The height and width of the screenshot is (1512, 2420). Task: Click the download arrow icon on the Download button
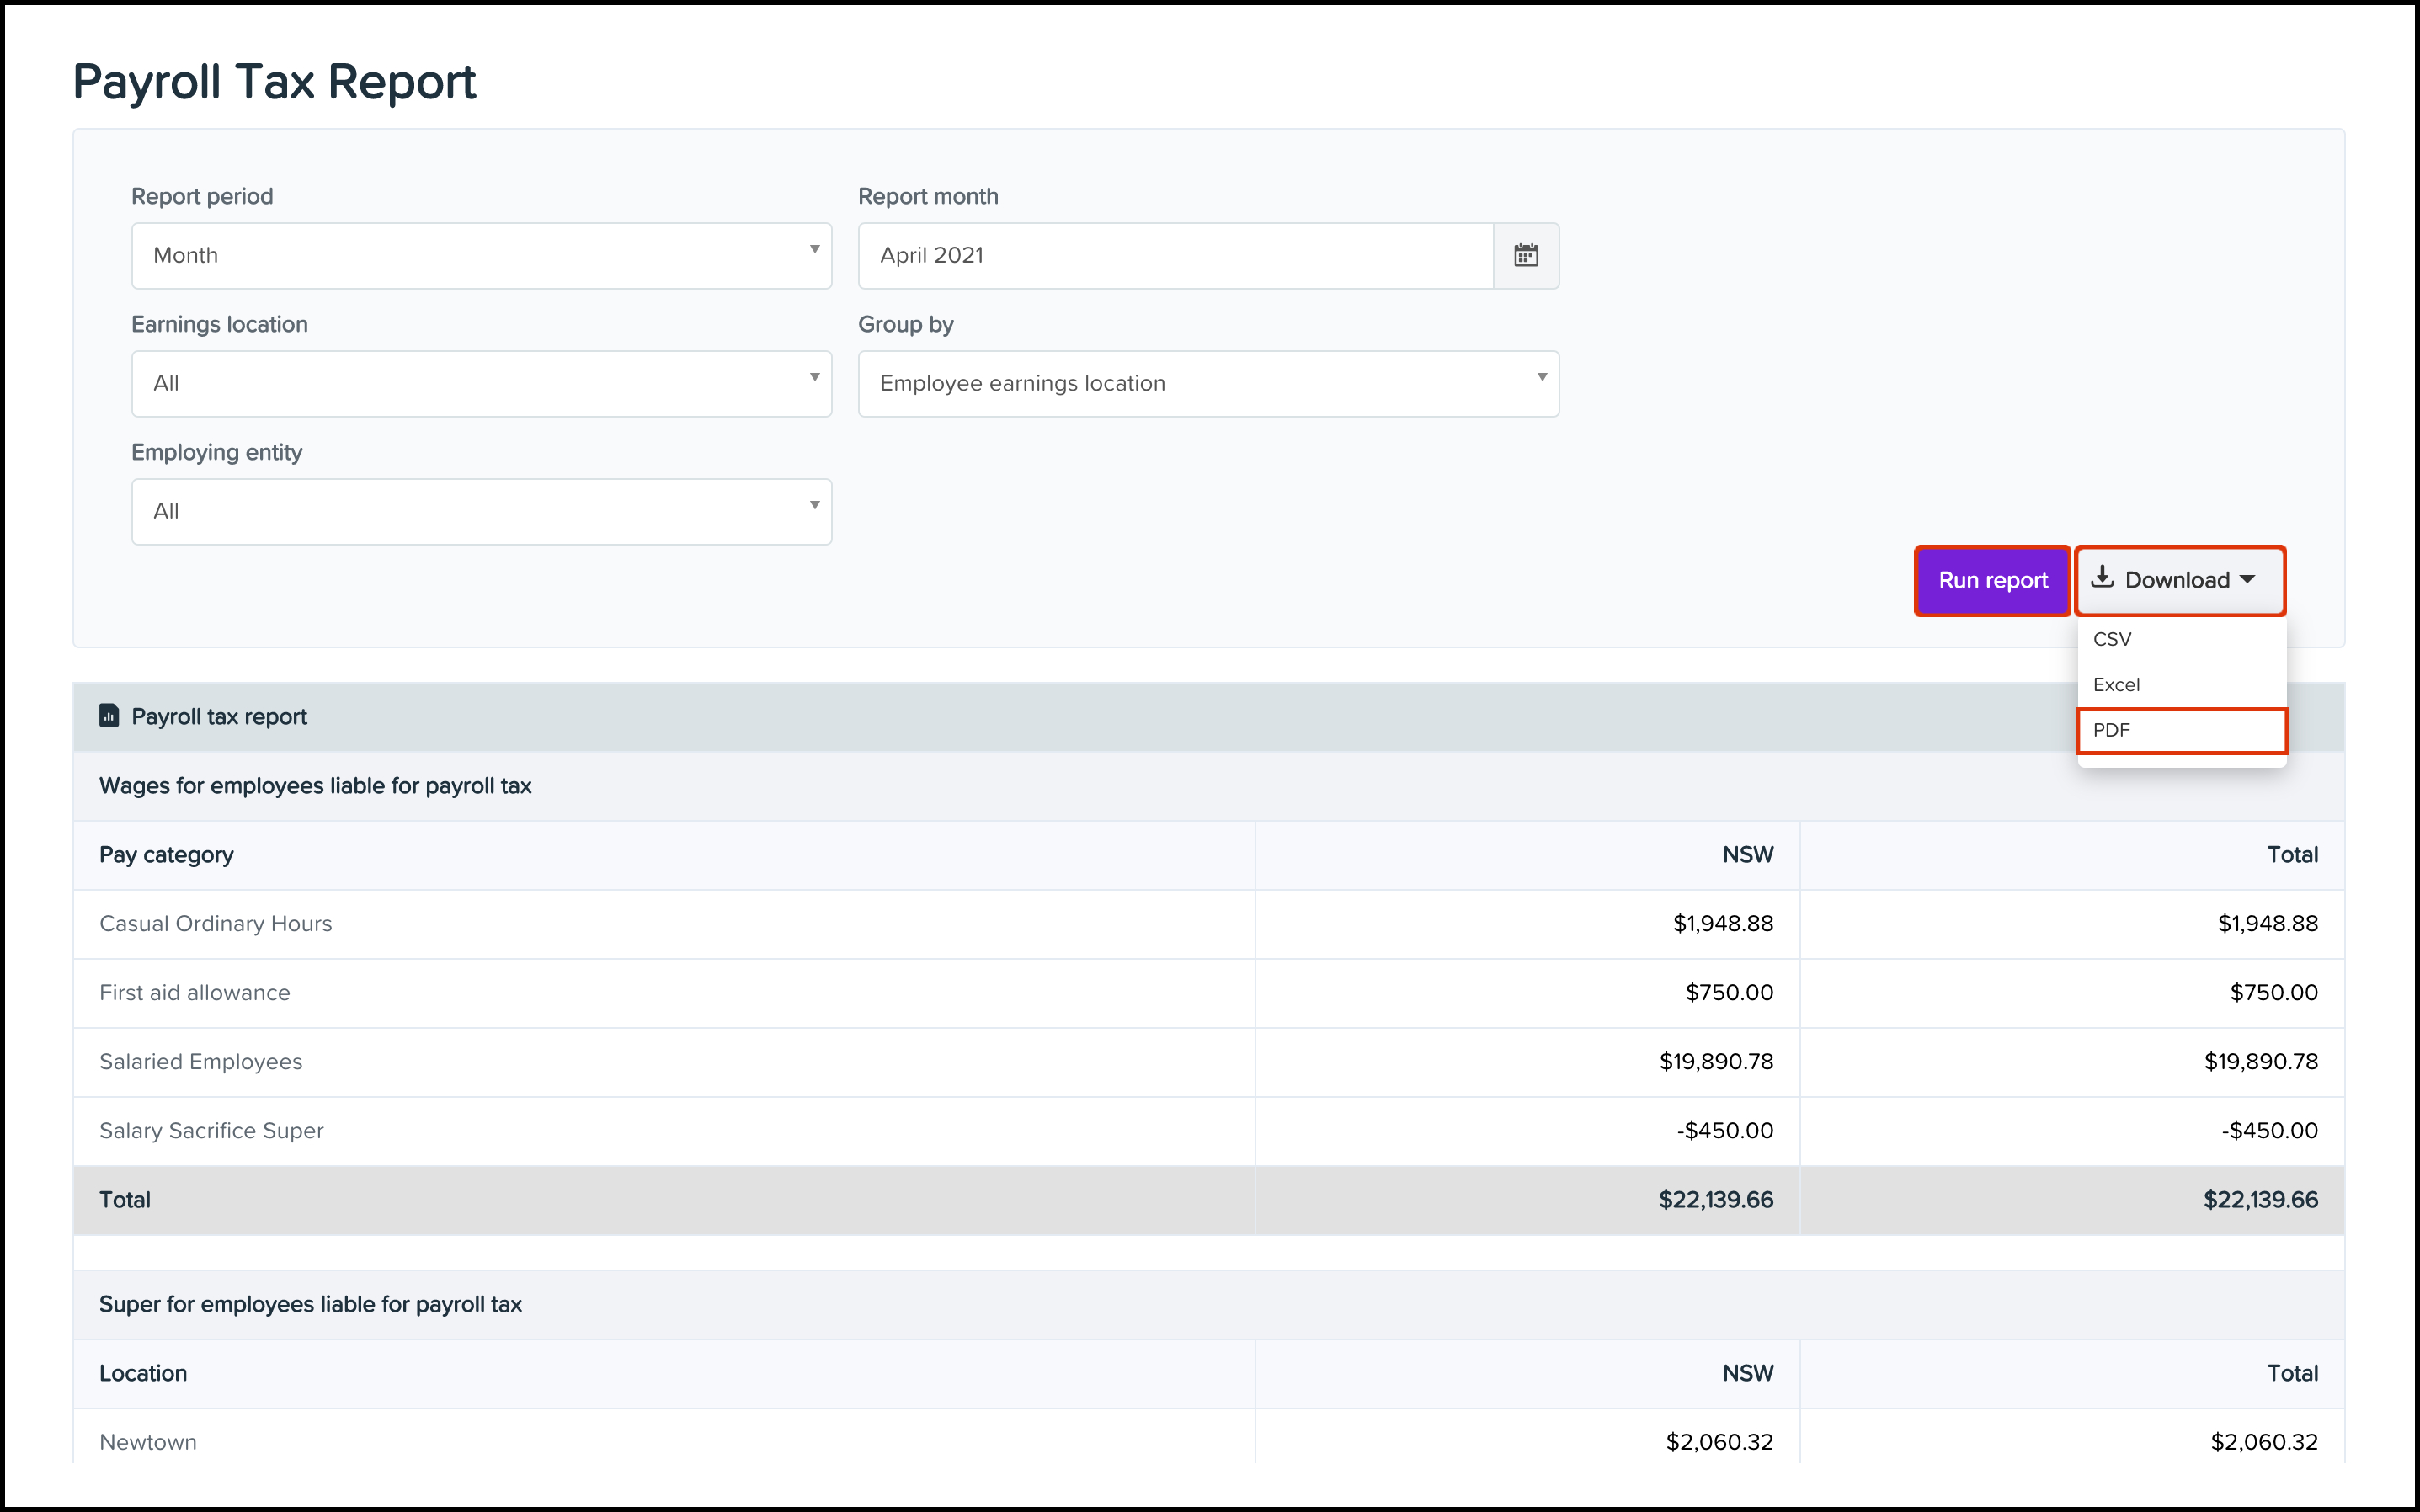coord(2102,578)
